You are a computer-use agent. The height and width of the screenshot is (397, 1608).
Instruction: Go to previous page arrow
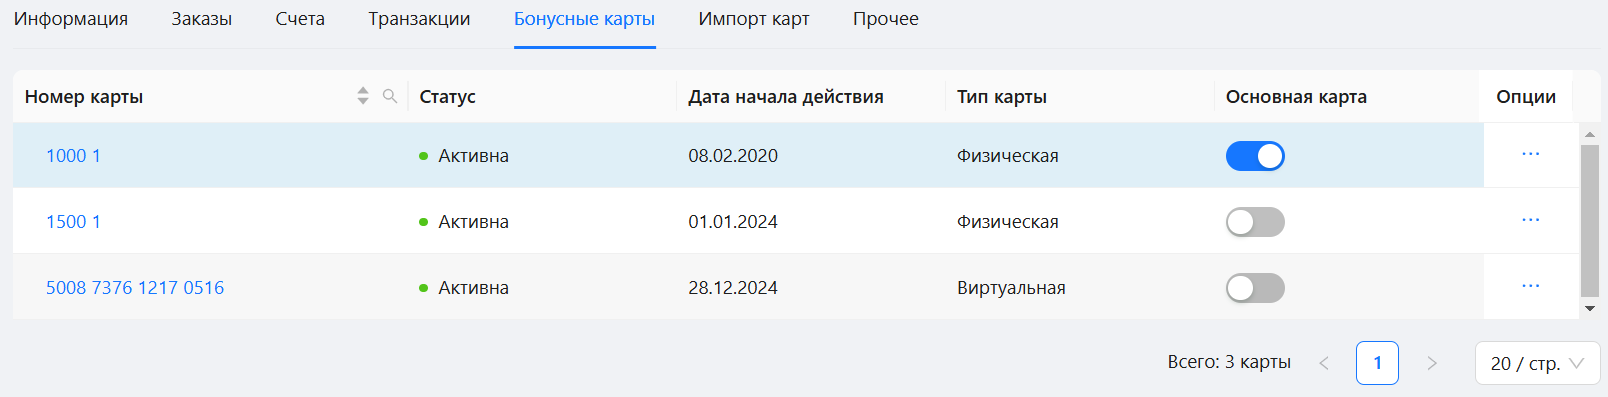click(1324, 363)
